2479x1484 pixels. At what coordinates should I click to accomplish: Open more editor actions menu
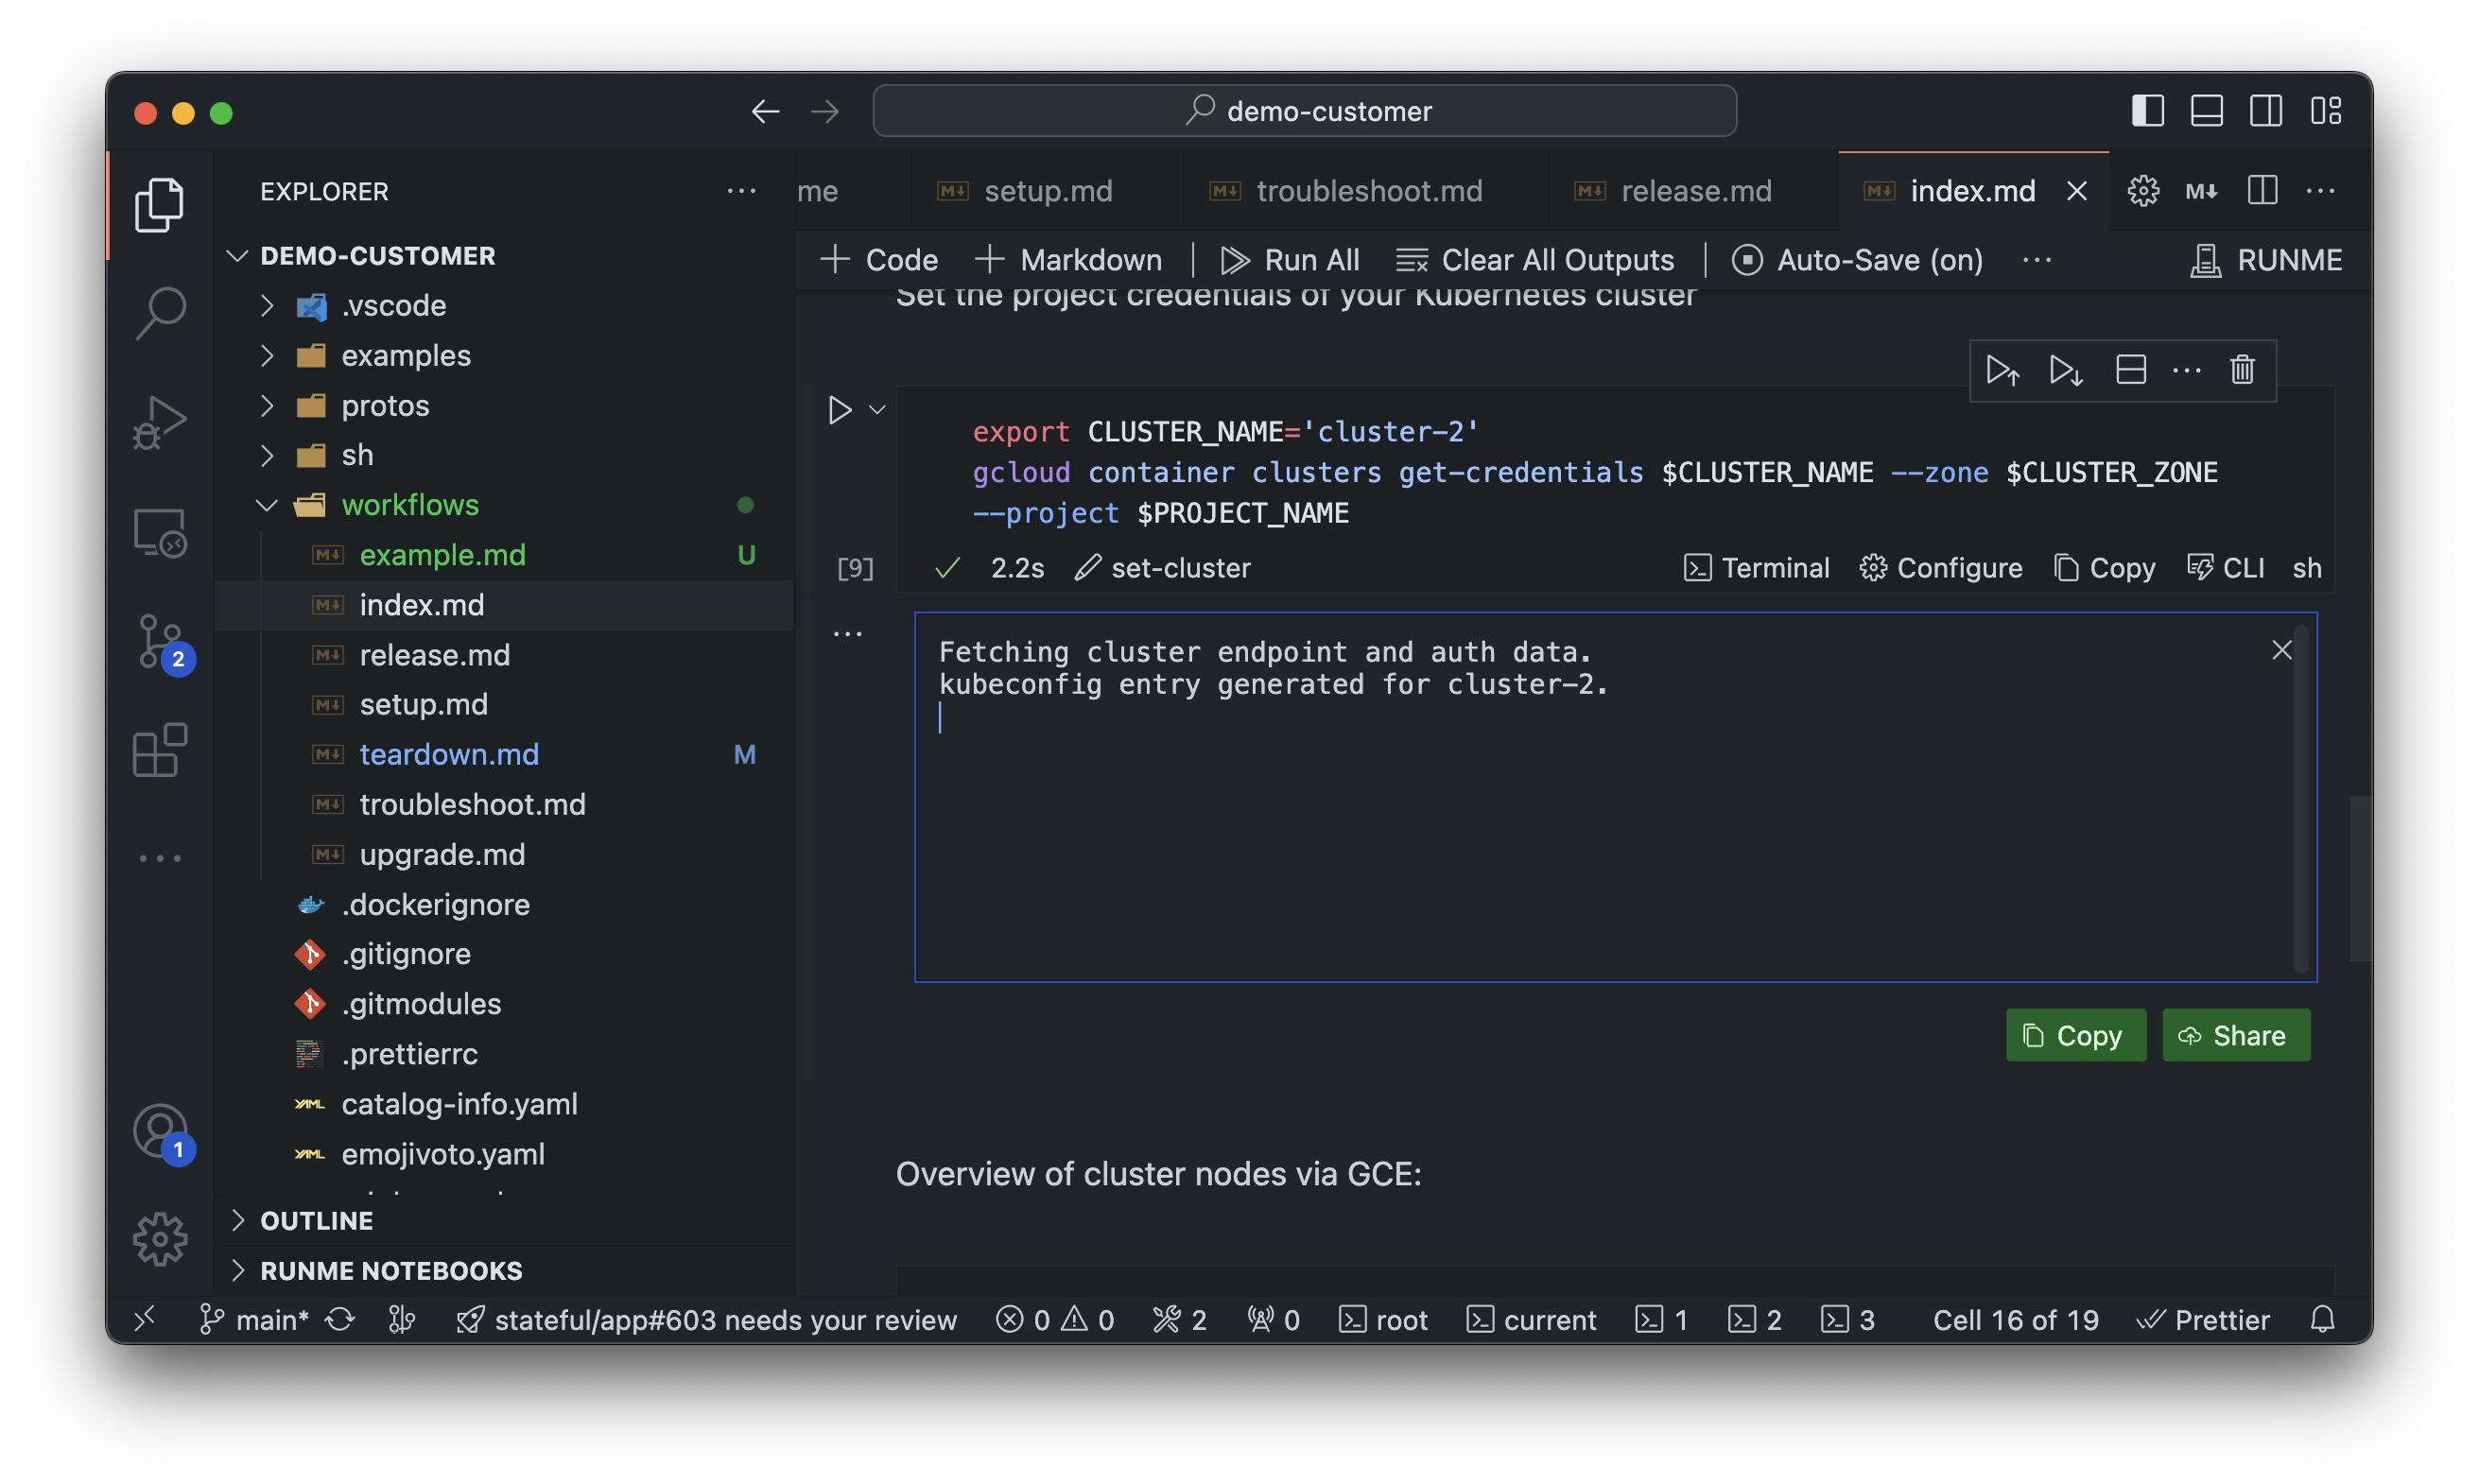click(x=2320, y=190)
